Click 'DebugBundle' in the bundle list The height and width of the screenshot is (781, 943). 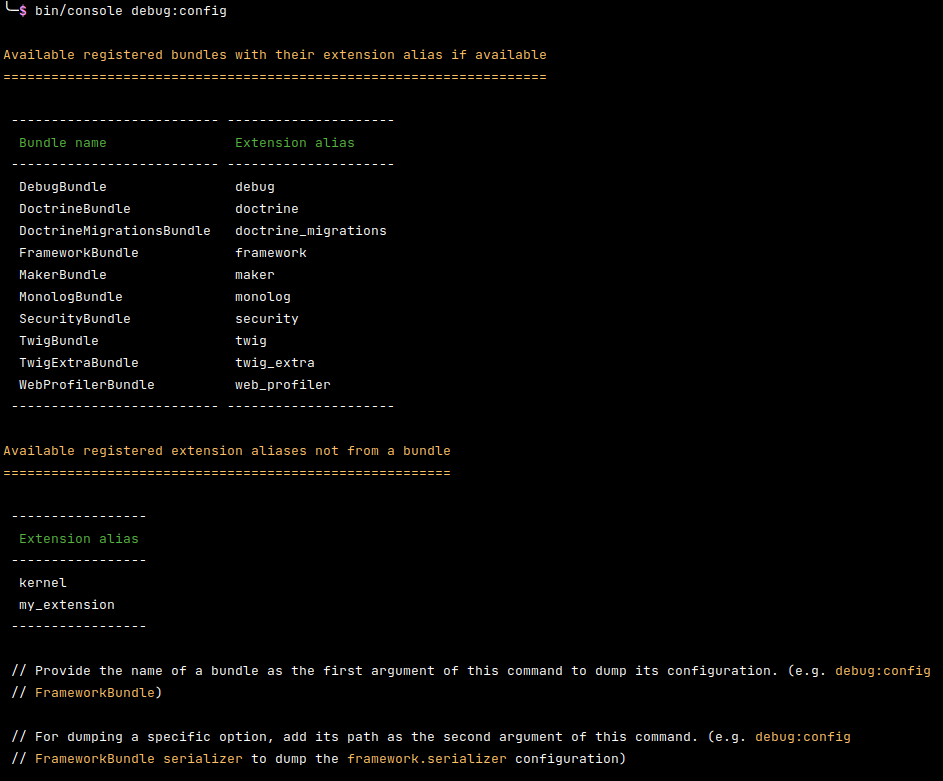(63, 186)
